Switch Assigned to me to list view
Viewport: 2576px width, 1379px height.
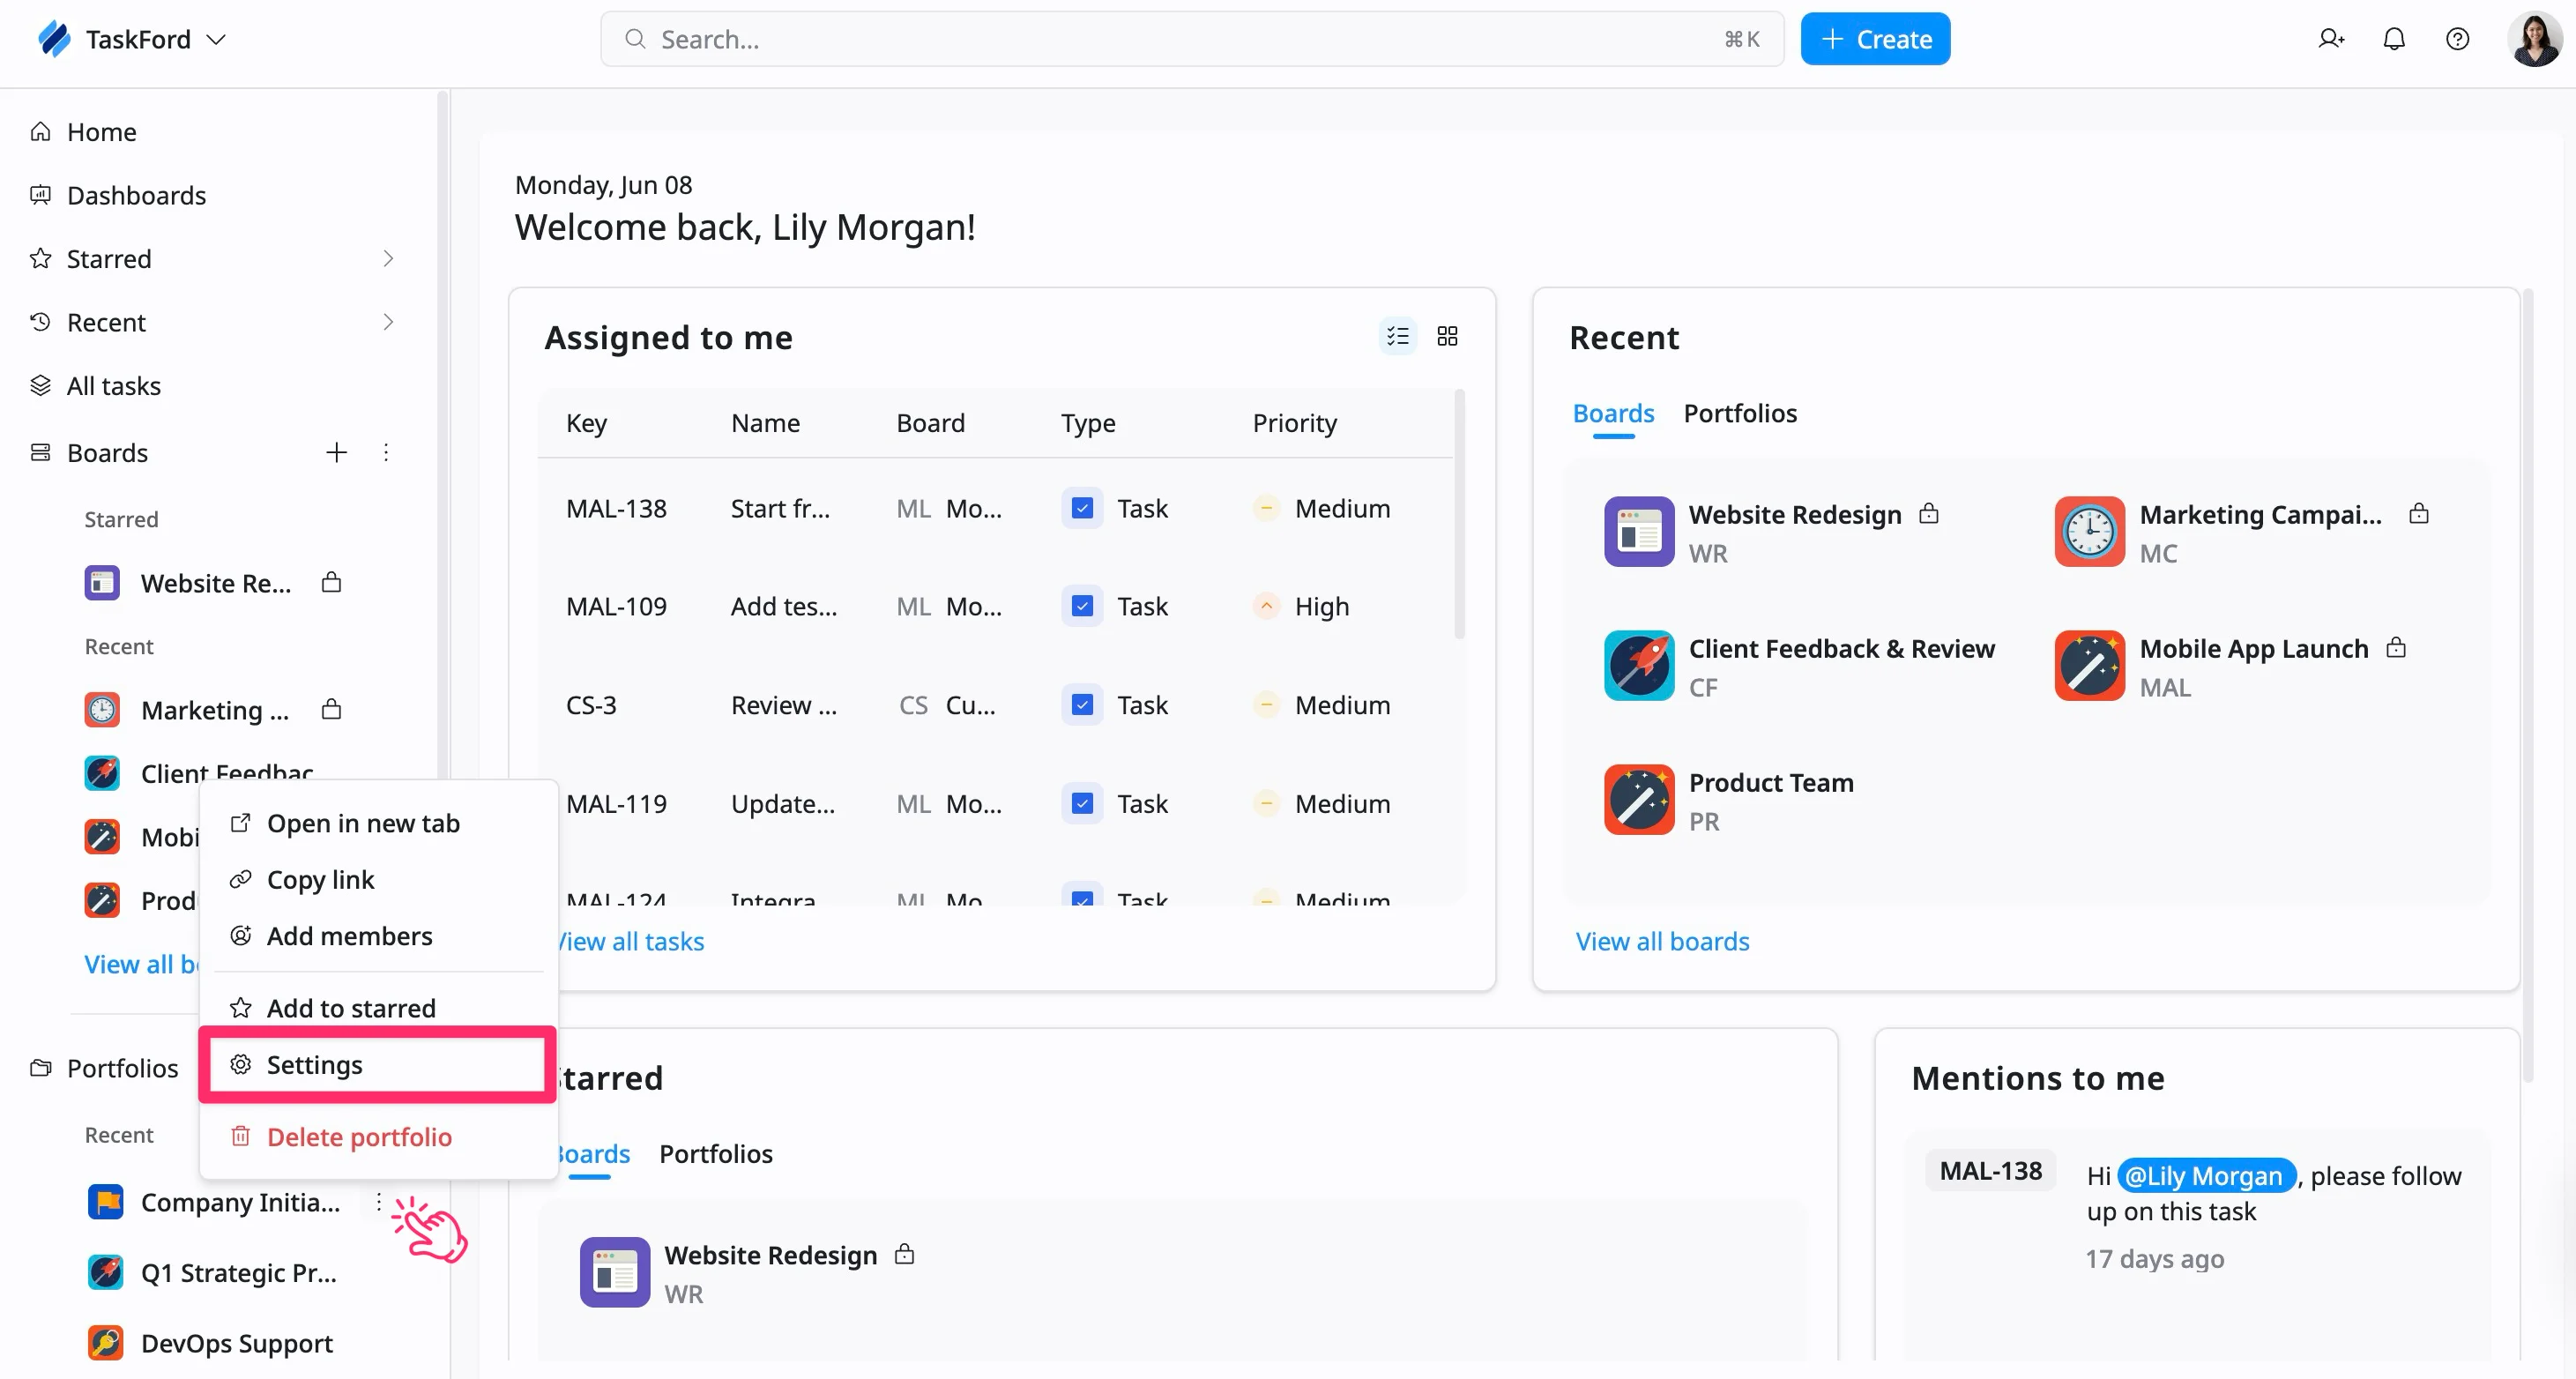pyautogui.click(x=1397, y=336)
